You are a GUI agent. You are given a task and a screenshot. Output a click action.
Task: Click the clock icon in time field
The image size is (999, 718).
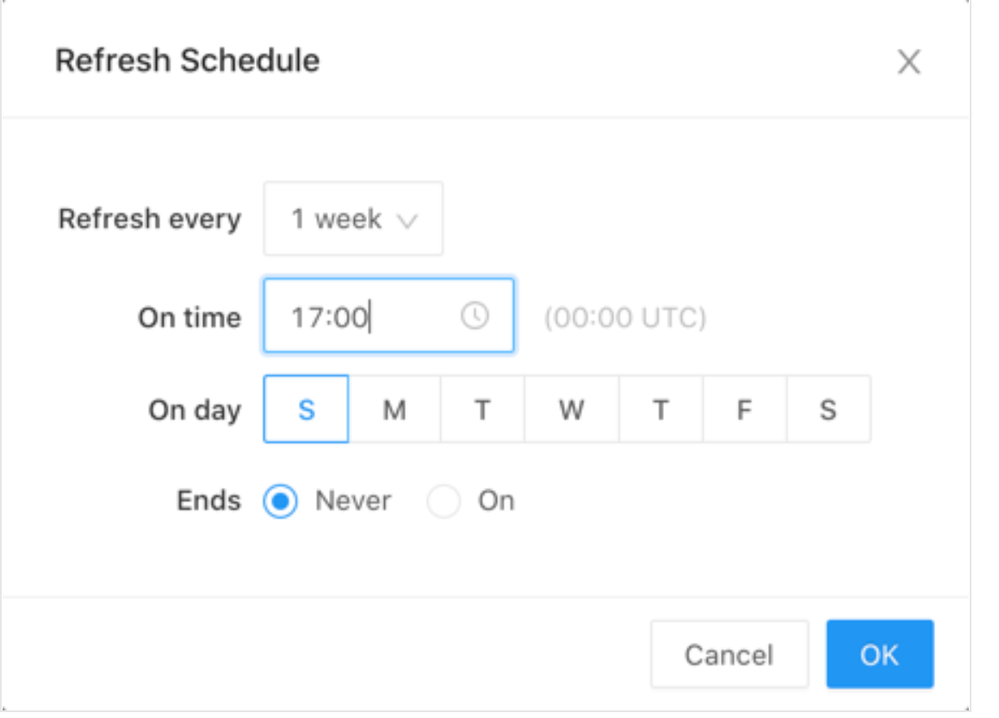click(x=475, y=316)
